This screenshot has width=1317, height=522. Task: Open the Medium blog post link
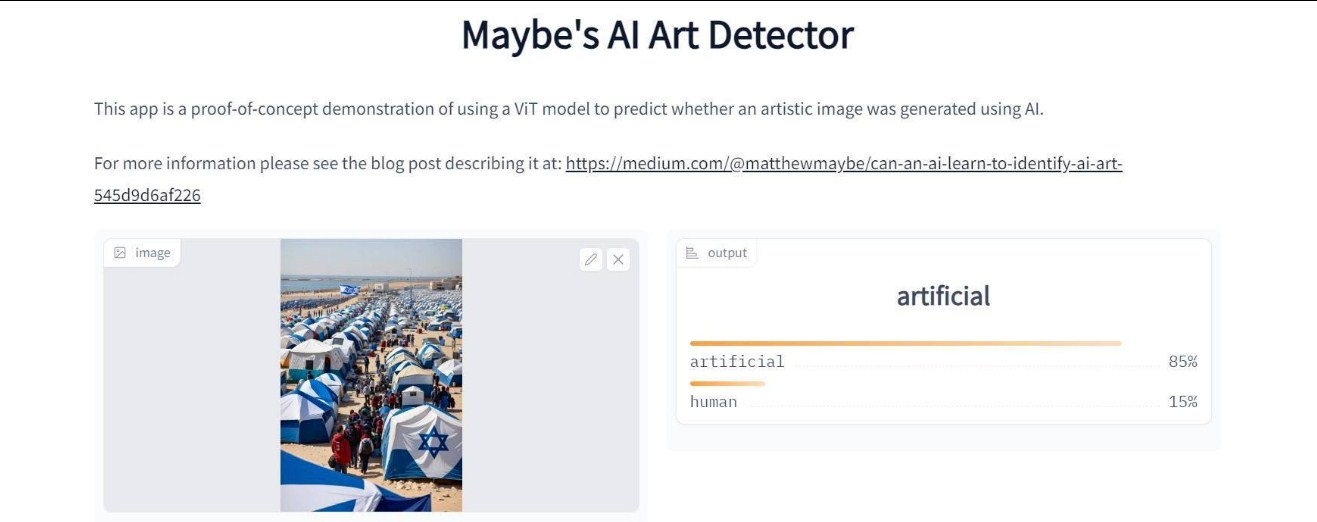(843, 163)
